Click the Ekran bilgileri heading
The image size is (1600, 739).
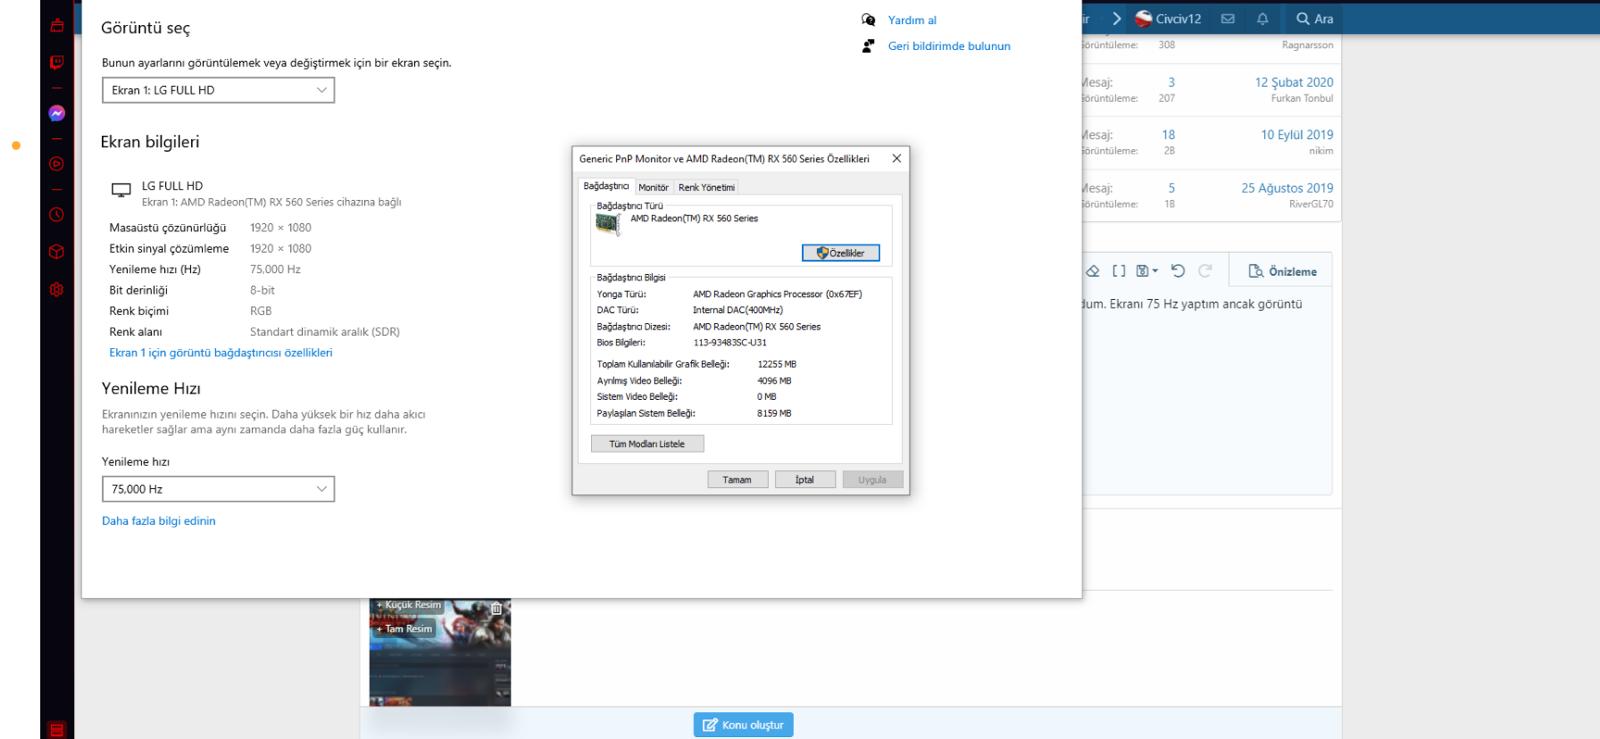[150, 142]
